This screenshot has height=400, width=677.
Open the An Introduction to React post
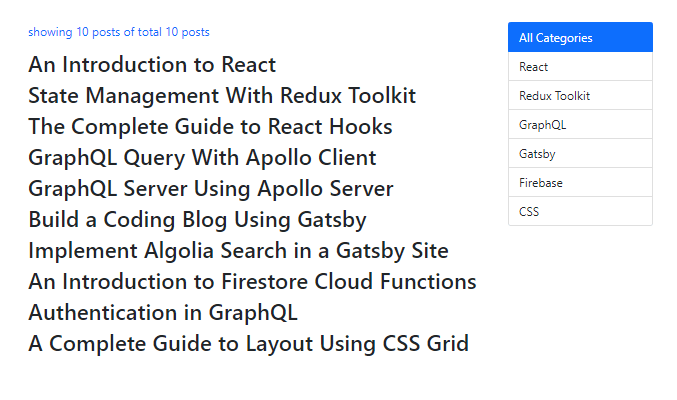[152, 65]
